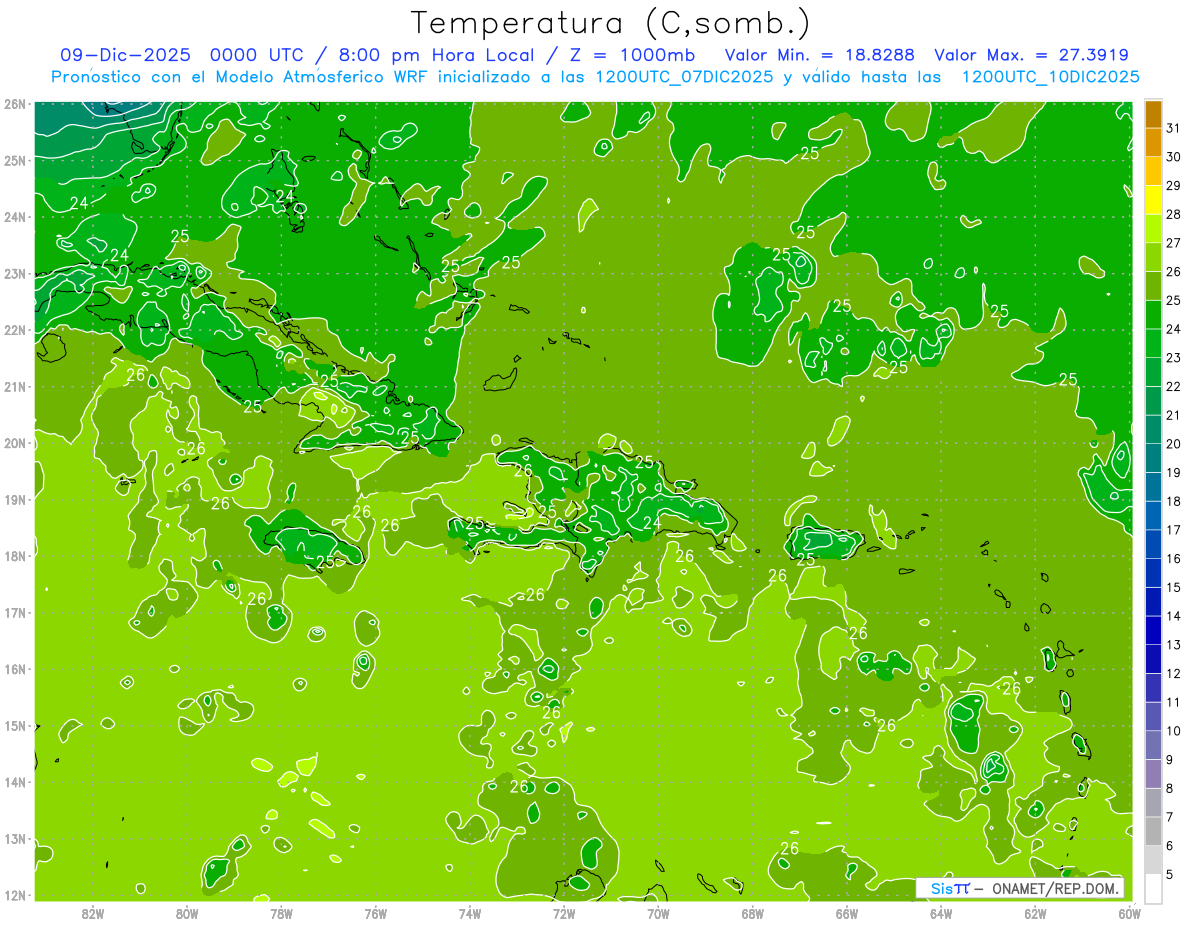This screenshot has height=927, width=1200.
Task: Select the "26N" latitude axis label
Action: 14,104
